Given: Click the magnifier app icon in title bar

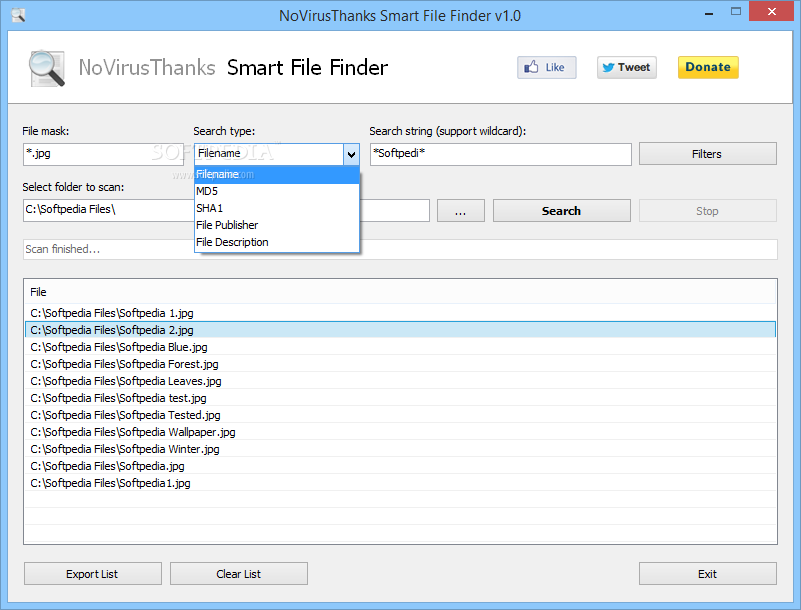Looking at the screenshot, I should (x=18, y=15).
